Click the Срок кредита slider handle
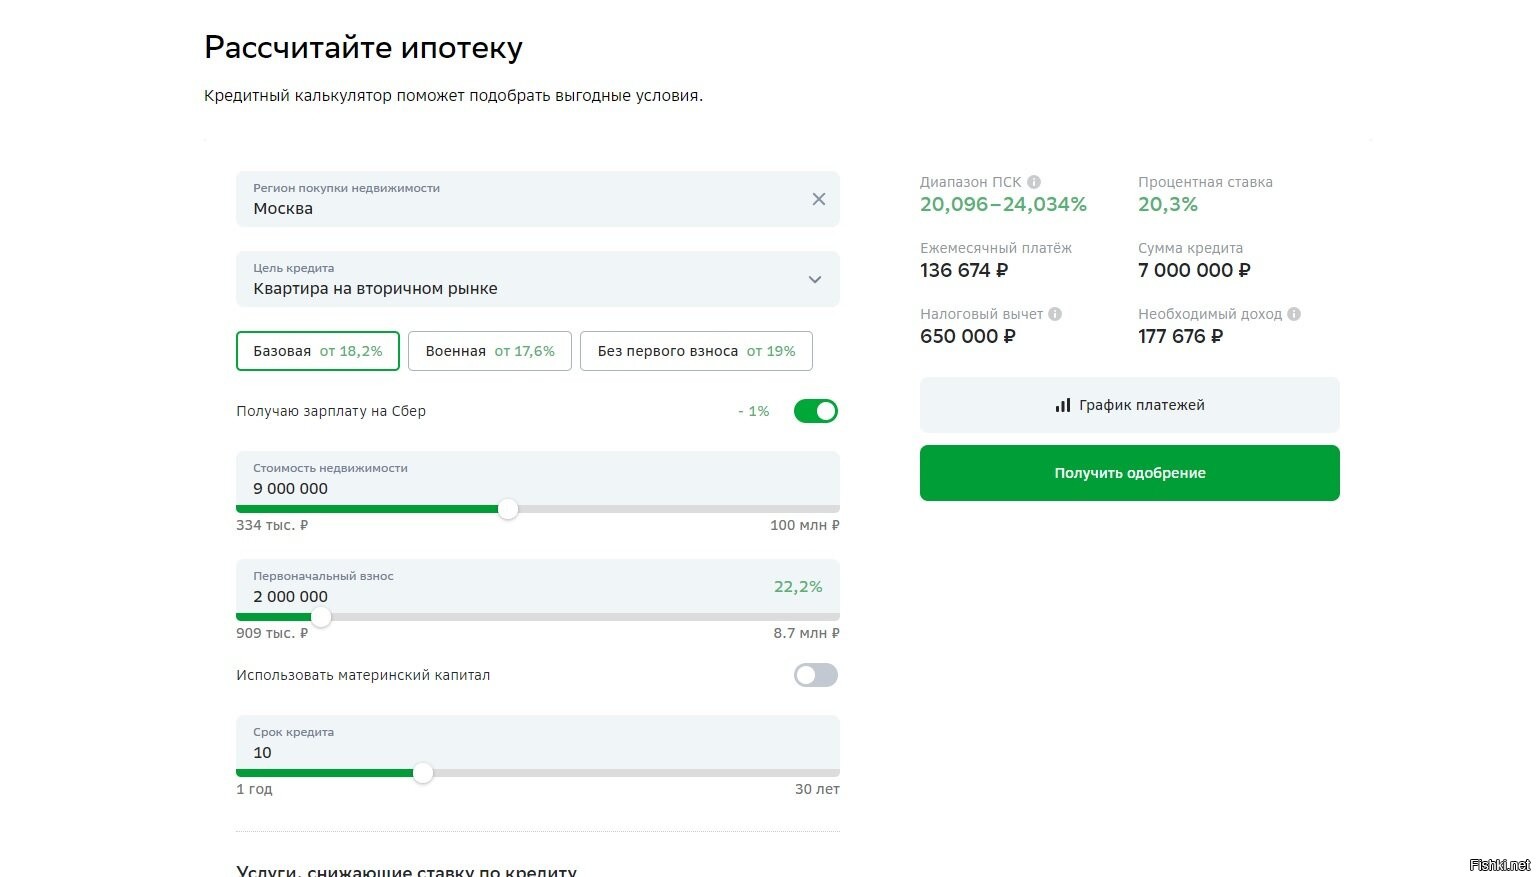1536x877 pixels. (423, 773)
